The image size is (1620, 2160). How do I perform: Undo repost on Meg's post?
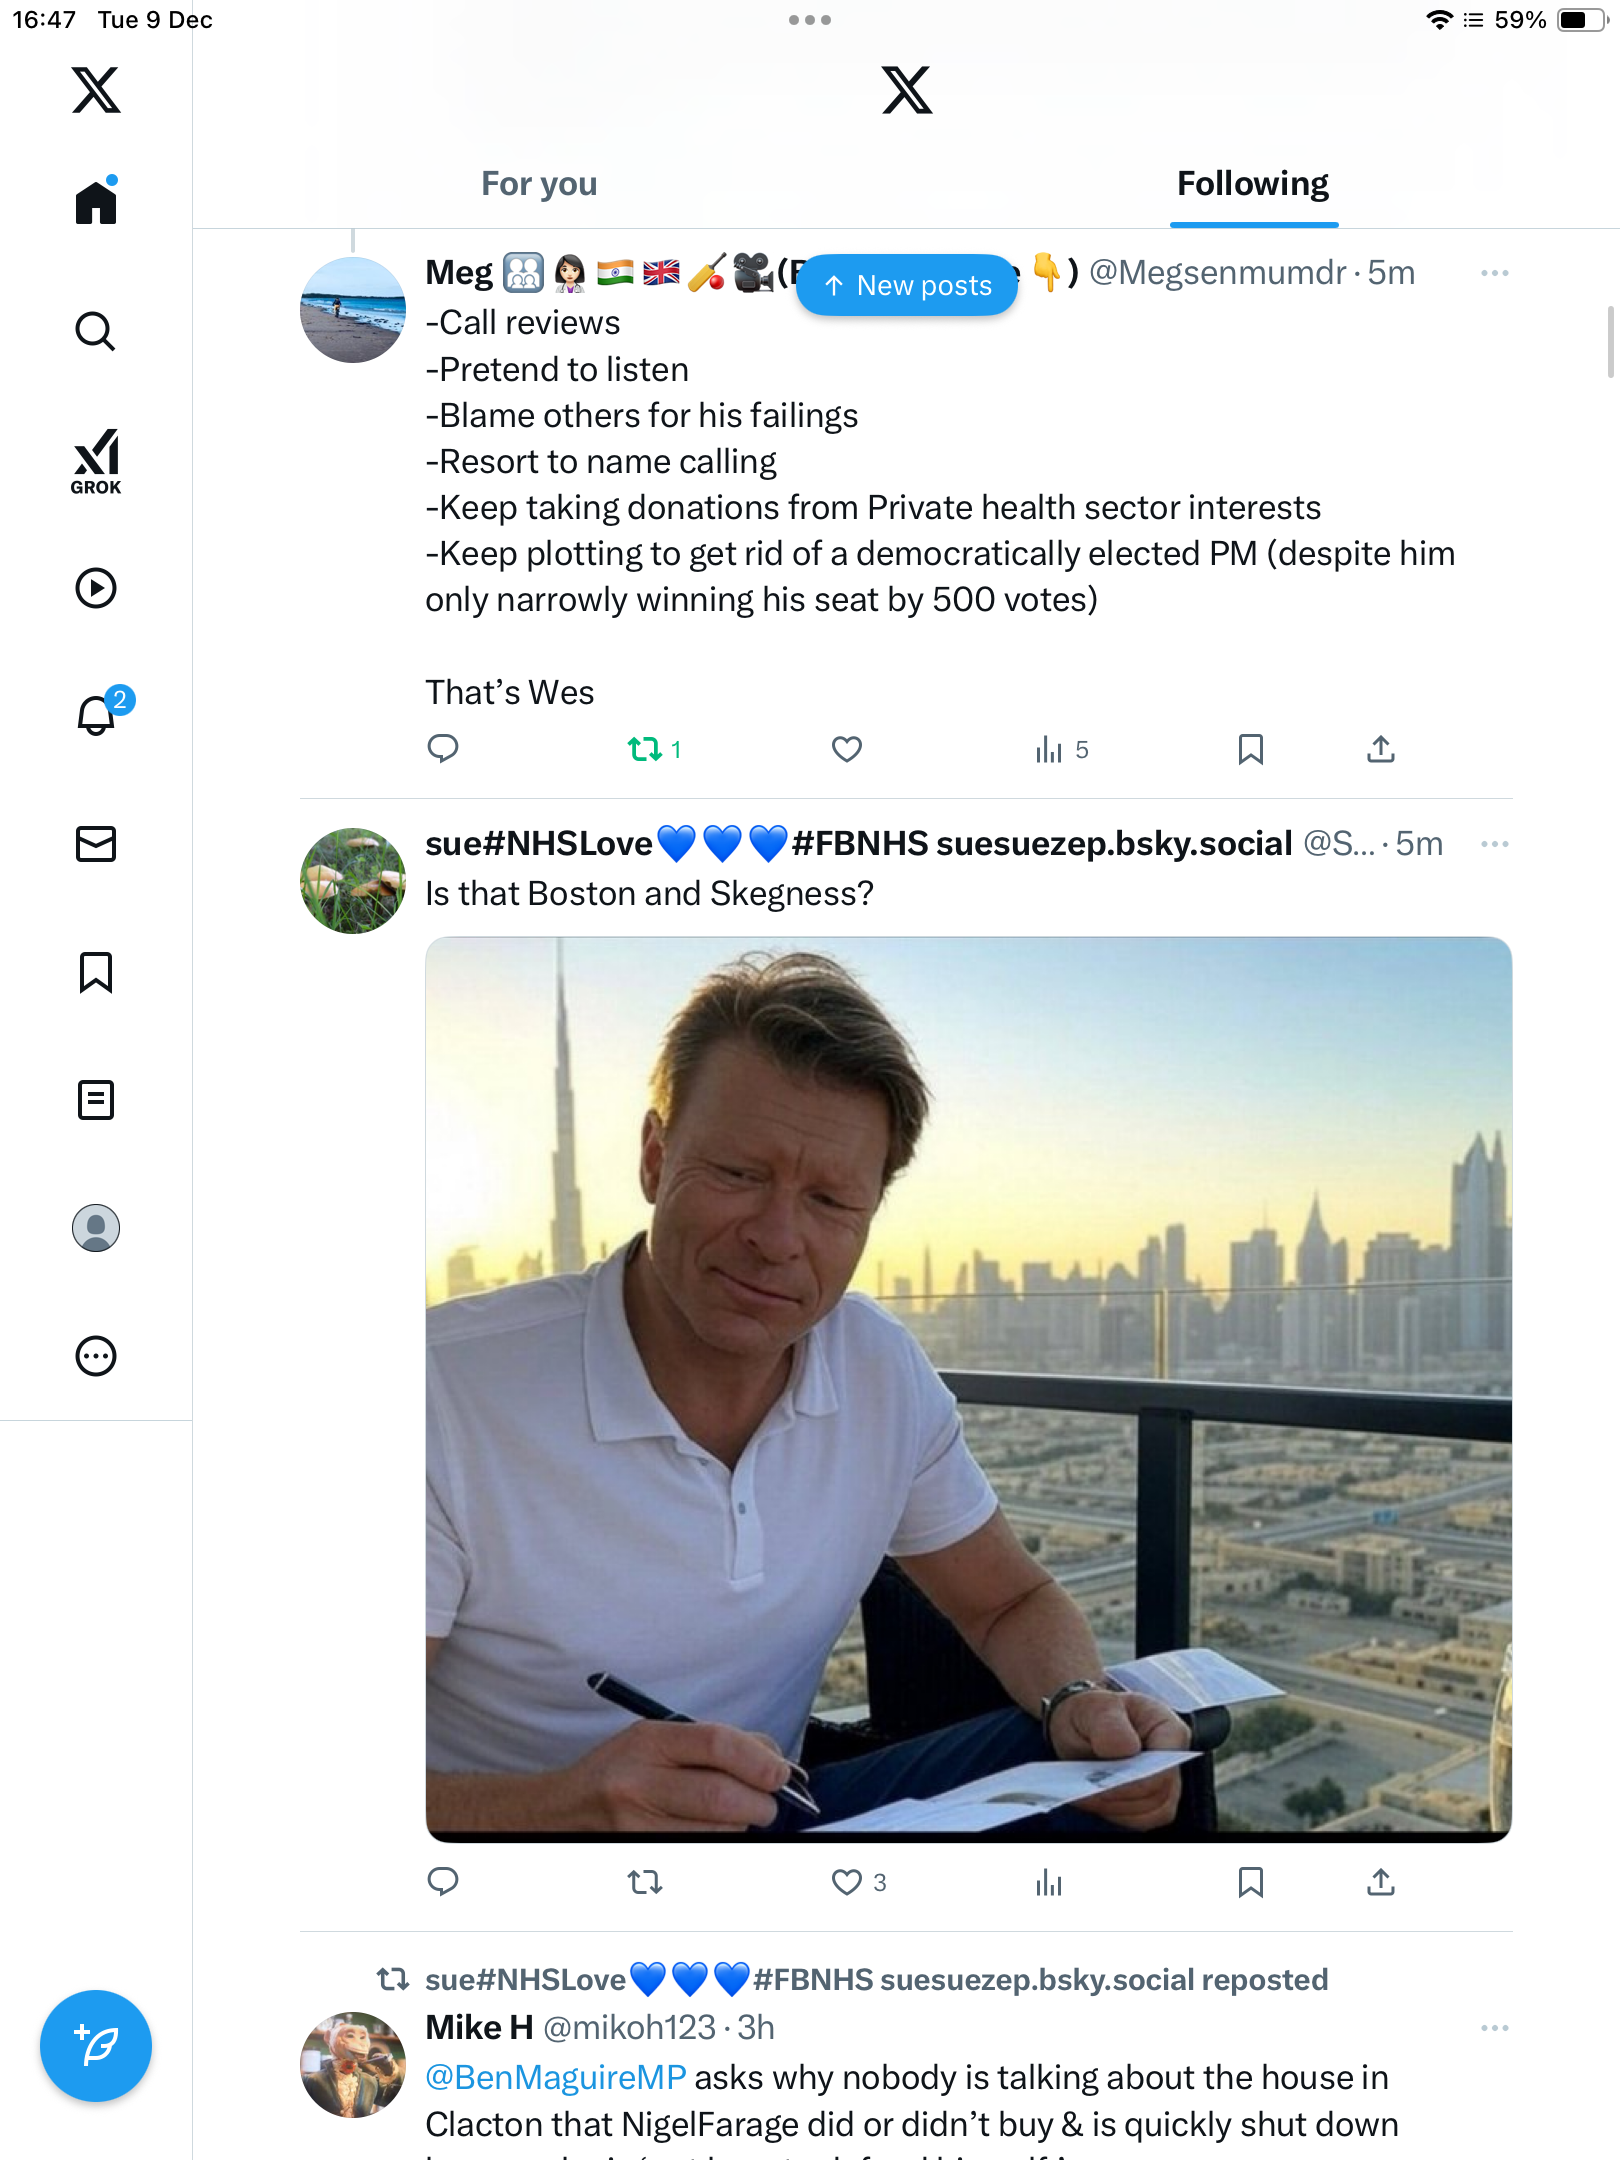pos(646,749)
